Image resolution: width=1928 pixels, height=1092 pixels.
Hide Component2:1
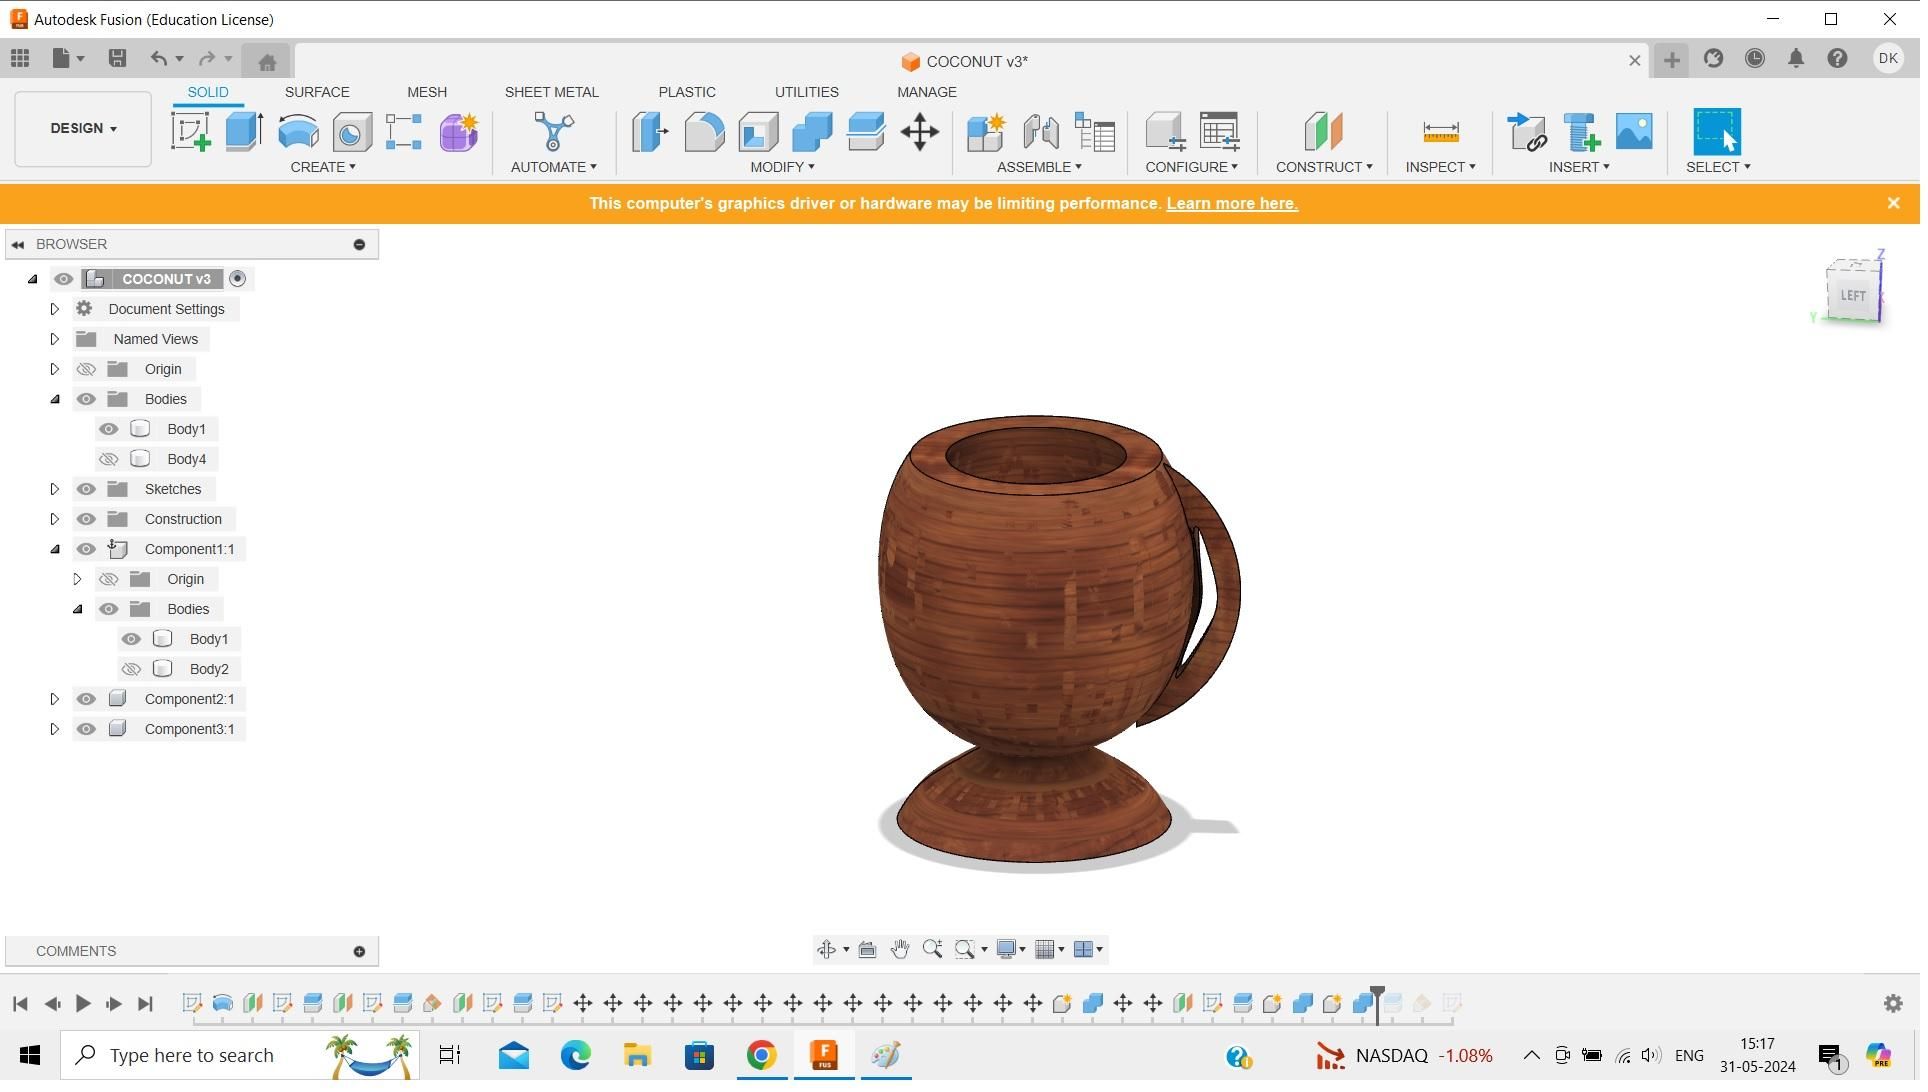pos(86,699)
